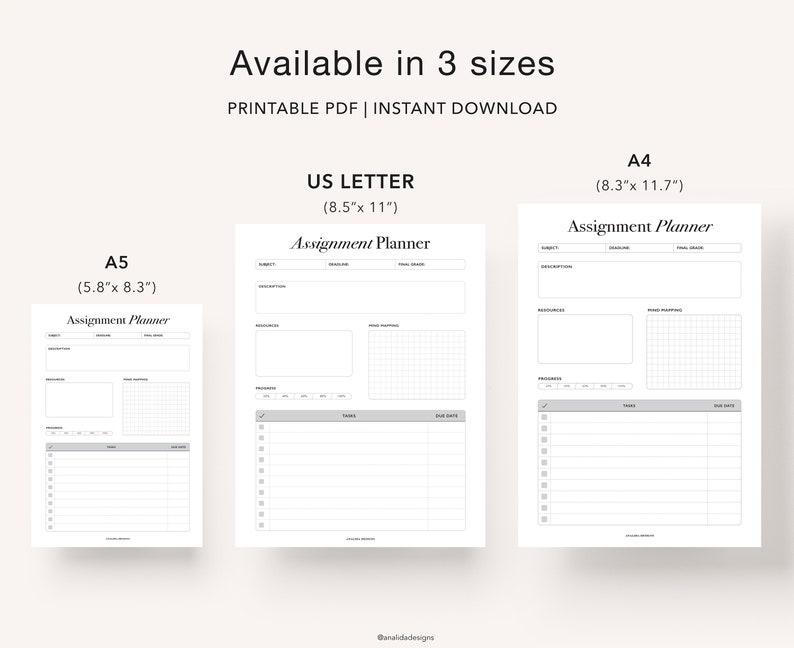This screenshot has width=794, height=648.
Task: Click the progress bar on A4 page
Action: 585,386
